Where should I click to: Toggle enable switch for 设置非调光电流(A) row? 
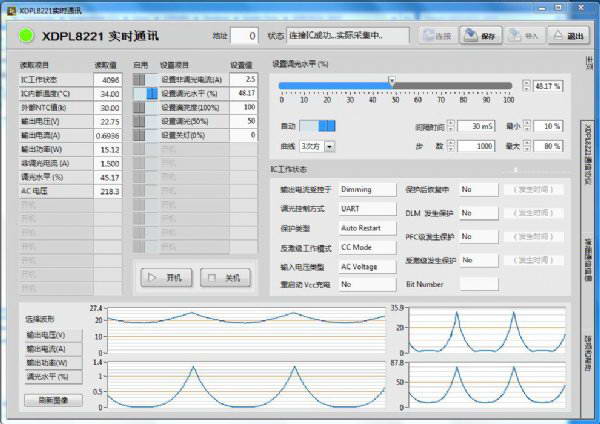click(x=145, y=80)
